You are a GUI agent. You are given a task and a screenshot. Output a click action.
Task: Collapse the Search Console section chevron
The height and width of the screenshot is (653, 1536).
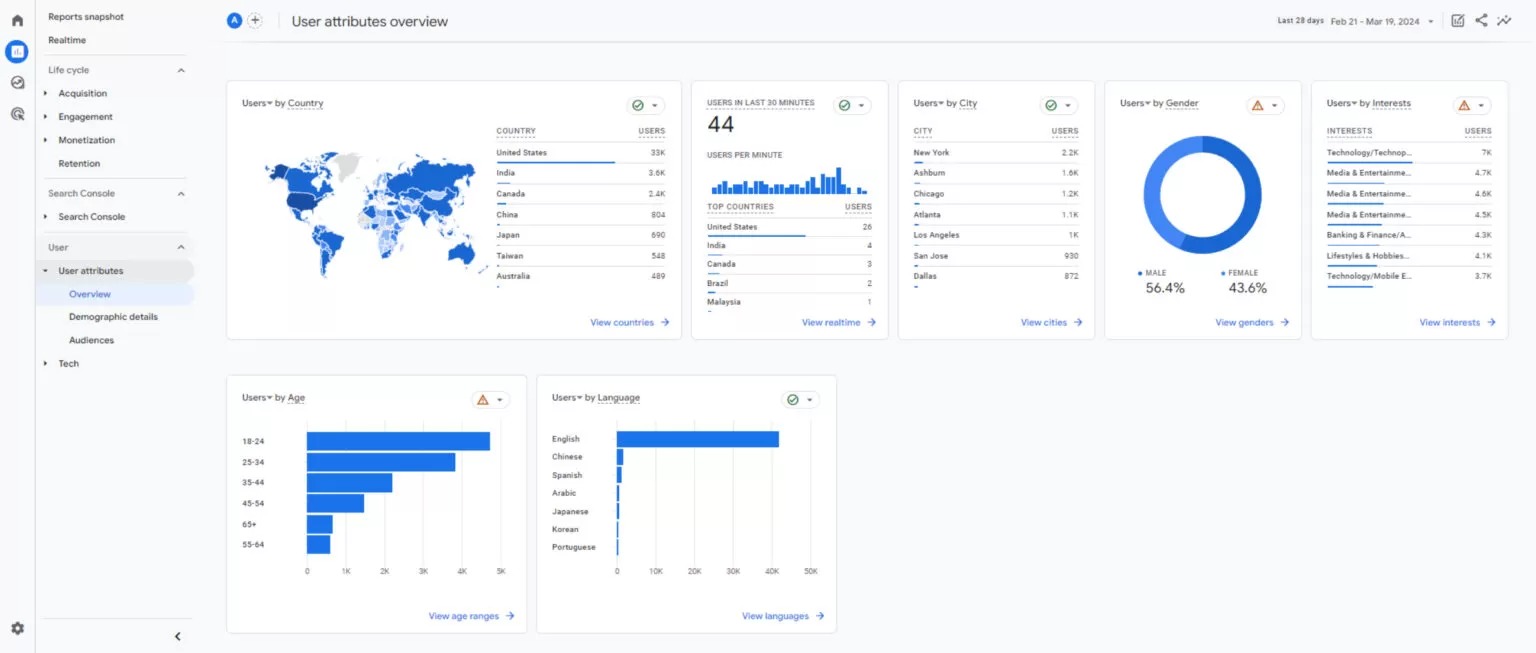pos(181,193)
